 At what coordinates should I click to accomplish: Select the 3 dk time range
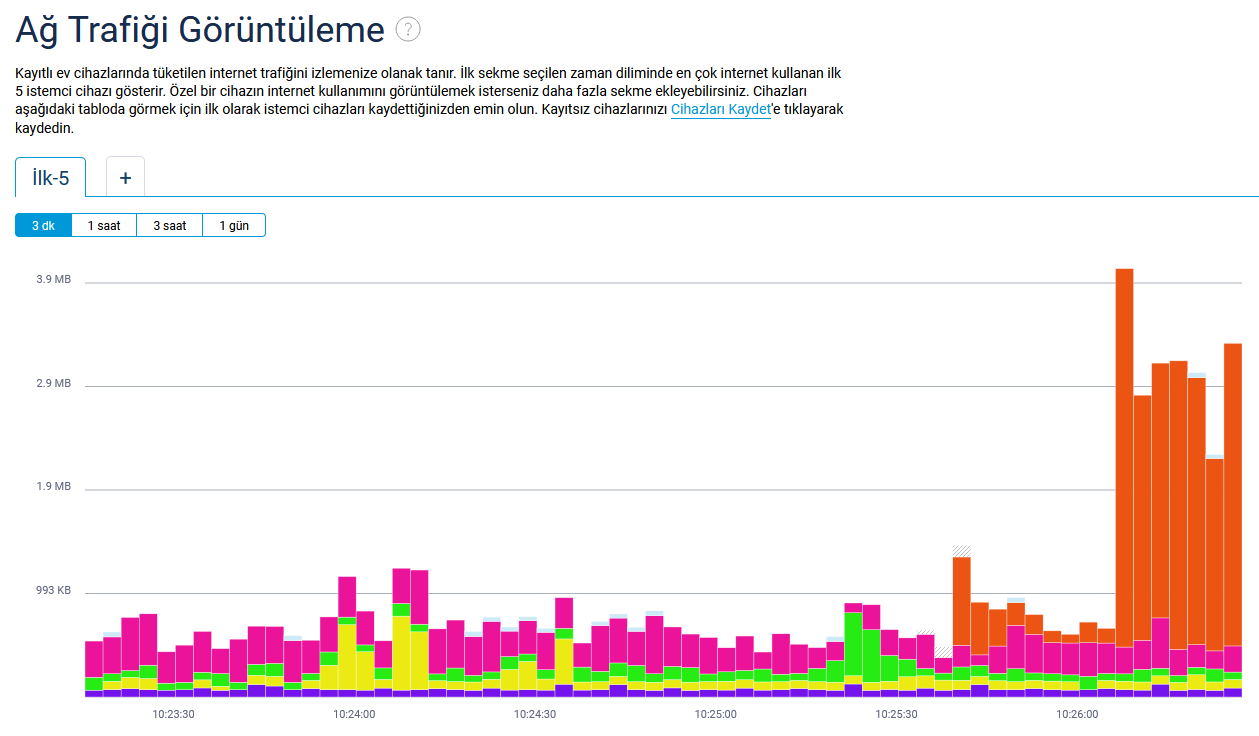[x=43, y=225]
